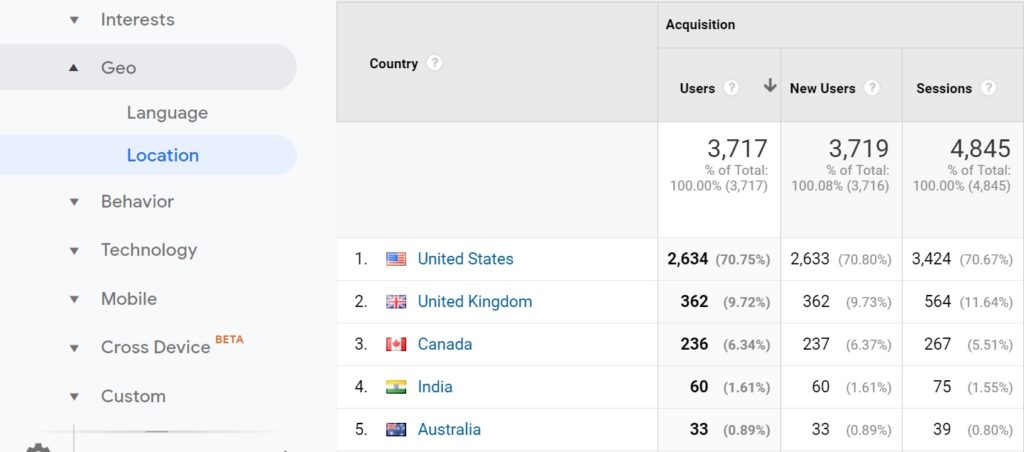Screen dimensions: 1024x452
Task: Click the help icon beside Users column
Action: (731, 88)
